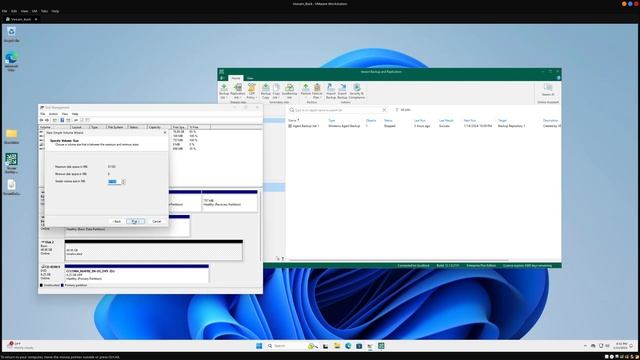Screen dimensions: 640x360
Task: Click Failover Plan icon in Veeam ribbon
Action: click(317, 91)
